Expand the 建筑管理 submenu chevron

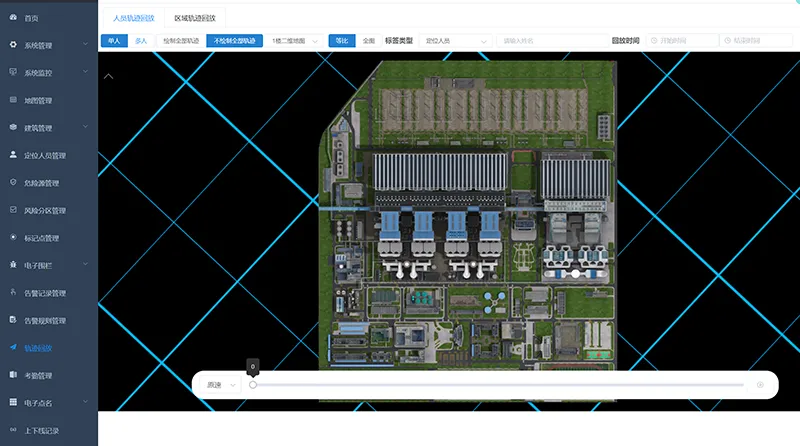click(85, 127)
